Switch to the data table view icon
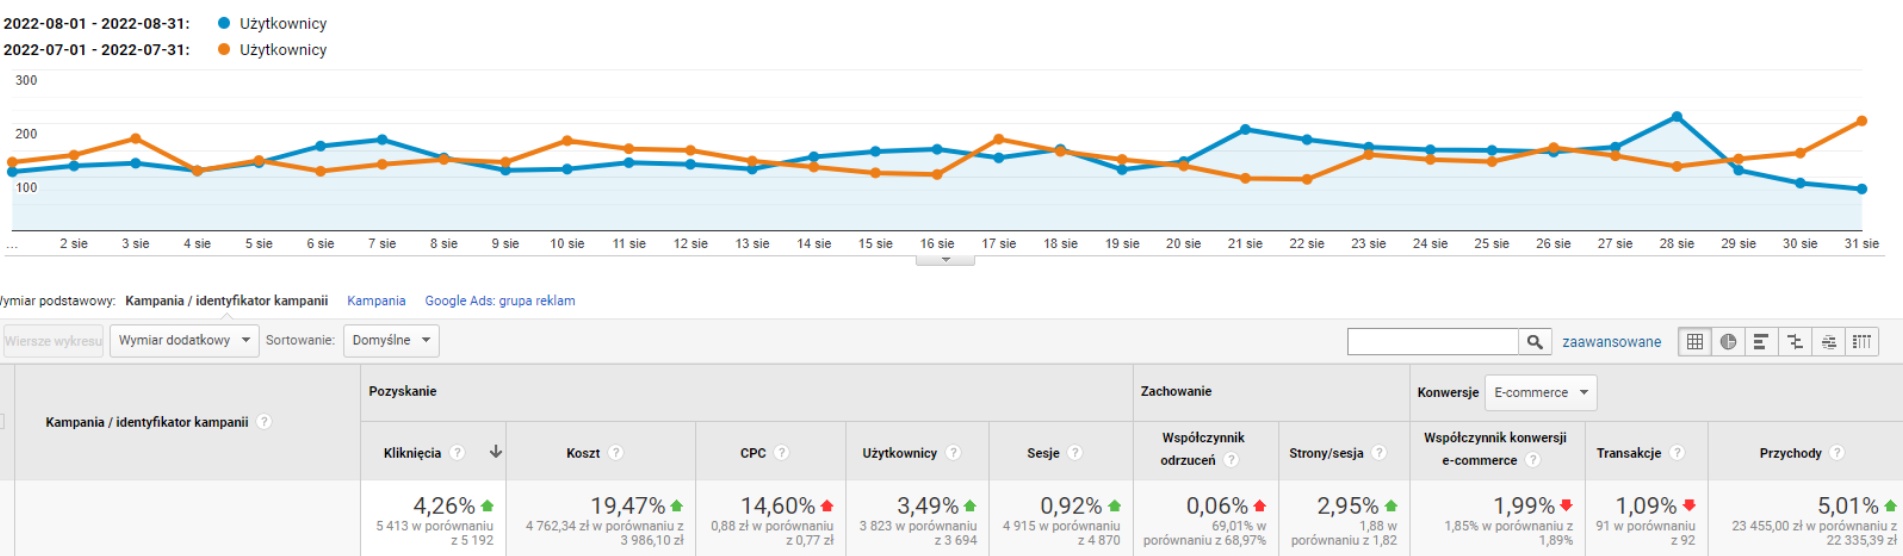 (1695, 342)
